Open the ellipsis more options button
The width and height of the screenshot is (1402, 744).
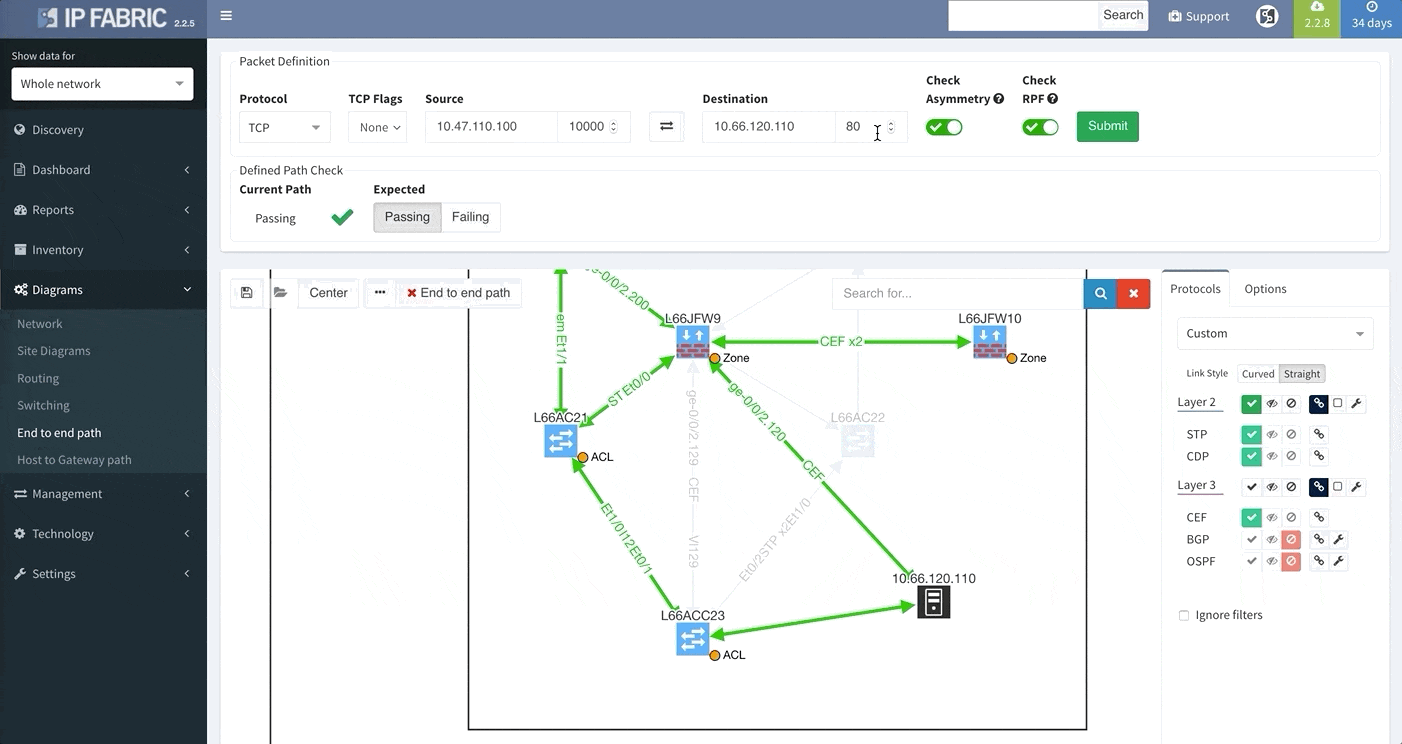[x=380, y=293]
